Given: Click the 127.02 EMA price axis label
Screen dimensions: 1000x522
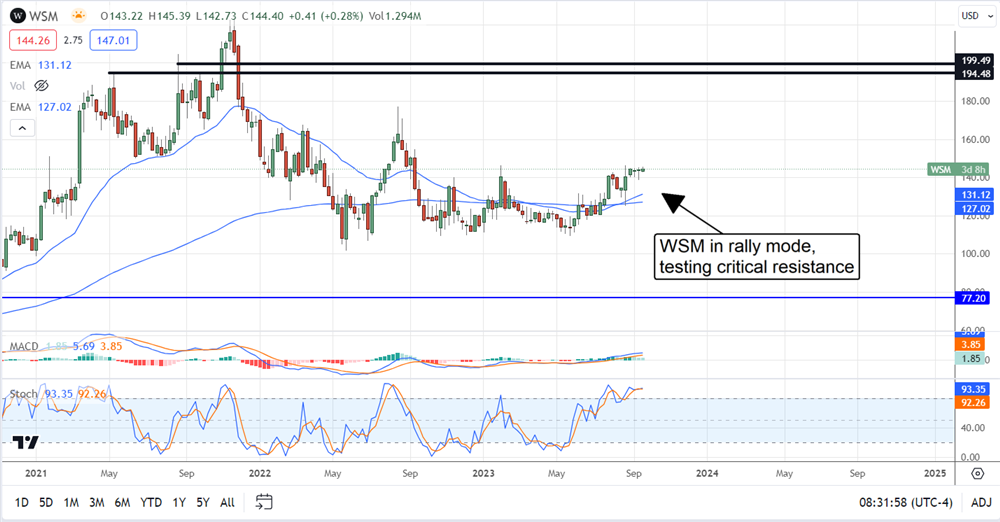Looking at the screenshot, I should [974, 209].
